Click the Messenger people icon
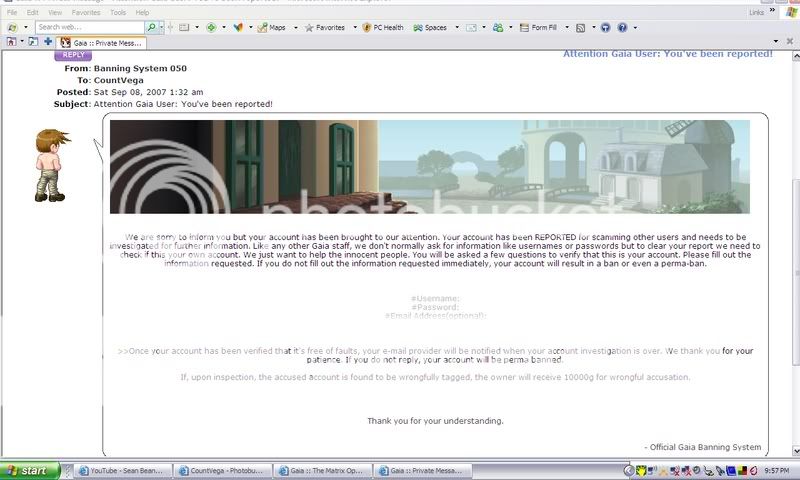This screenshot has height=480, width=800. tap(498, 28)
